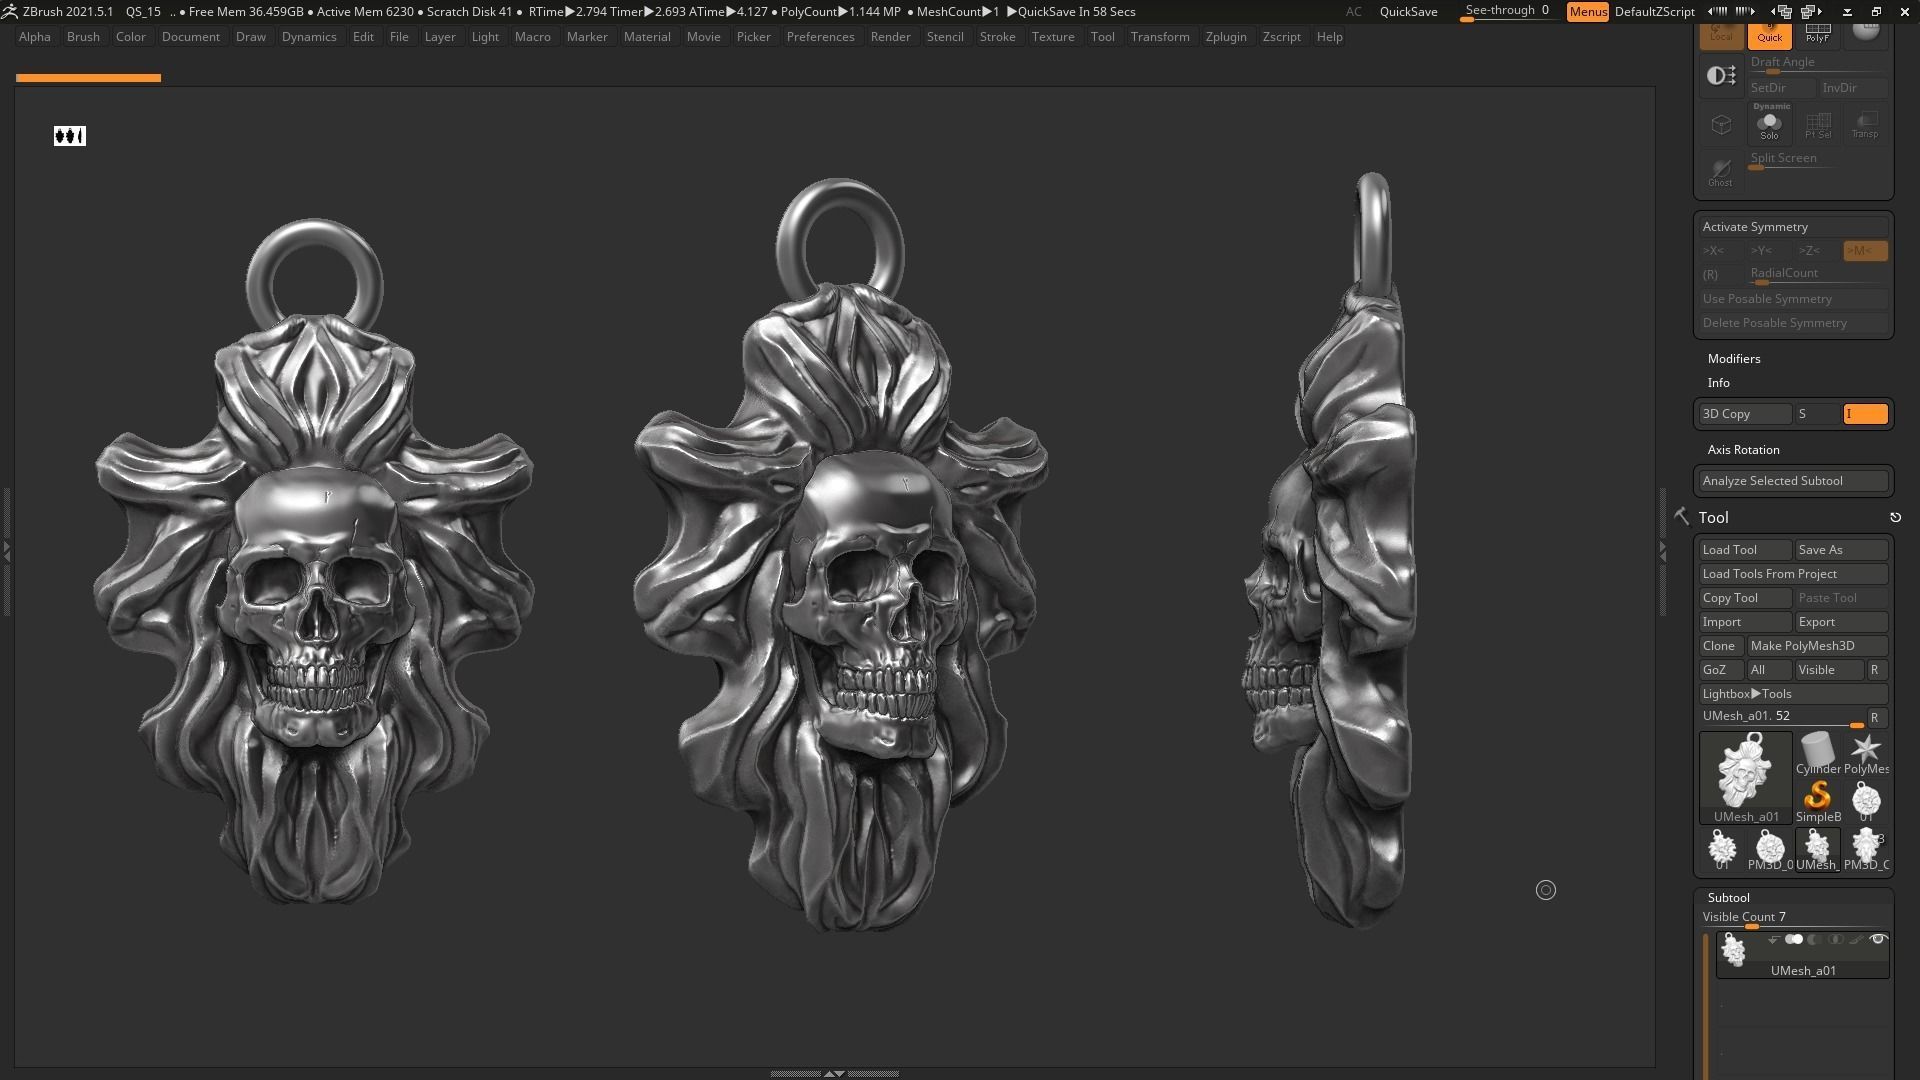Viewport: 1920px width, 1080px height.
Task: Select the PolyMesh star tool
Action: pos(1865,753)
